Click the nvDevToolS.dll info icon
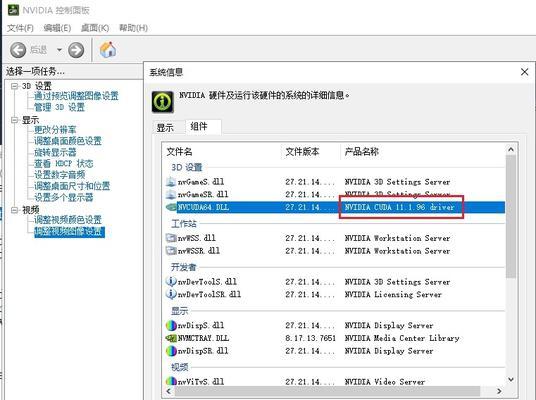Screen dimensions: 536x400 pos(171,281)
